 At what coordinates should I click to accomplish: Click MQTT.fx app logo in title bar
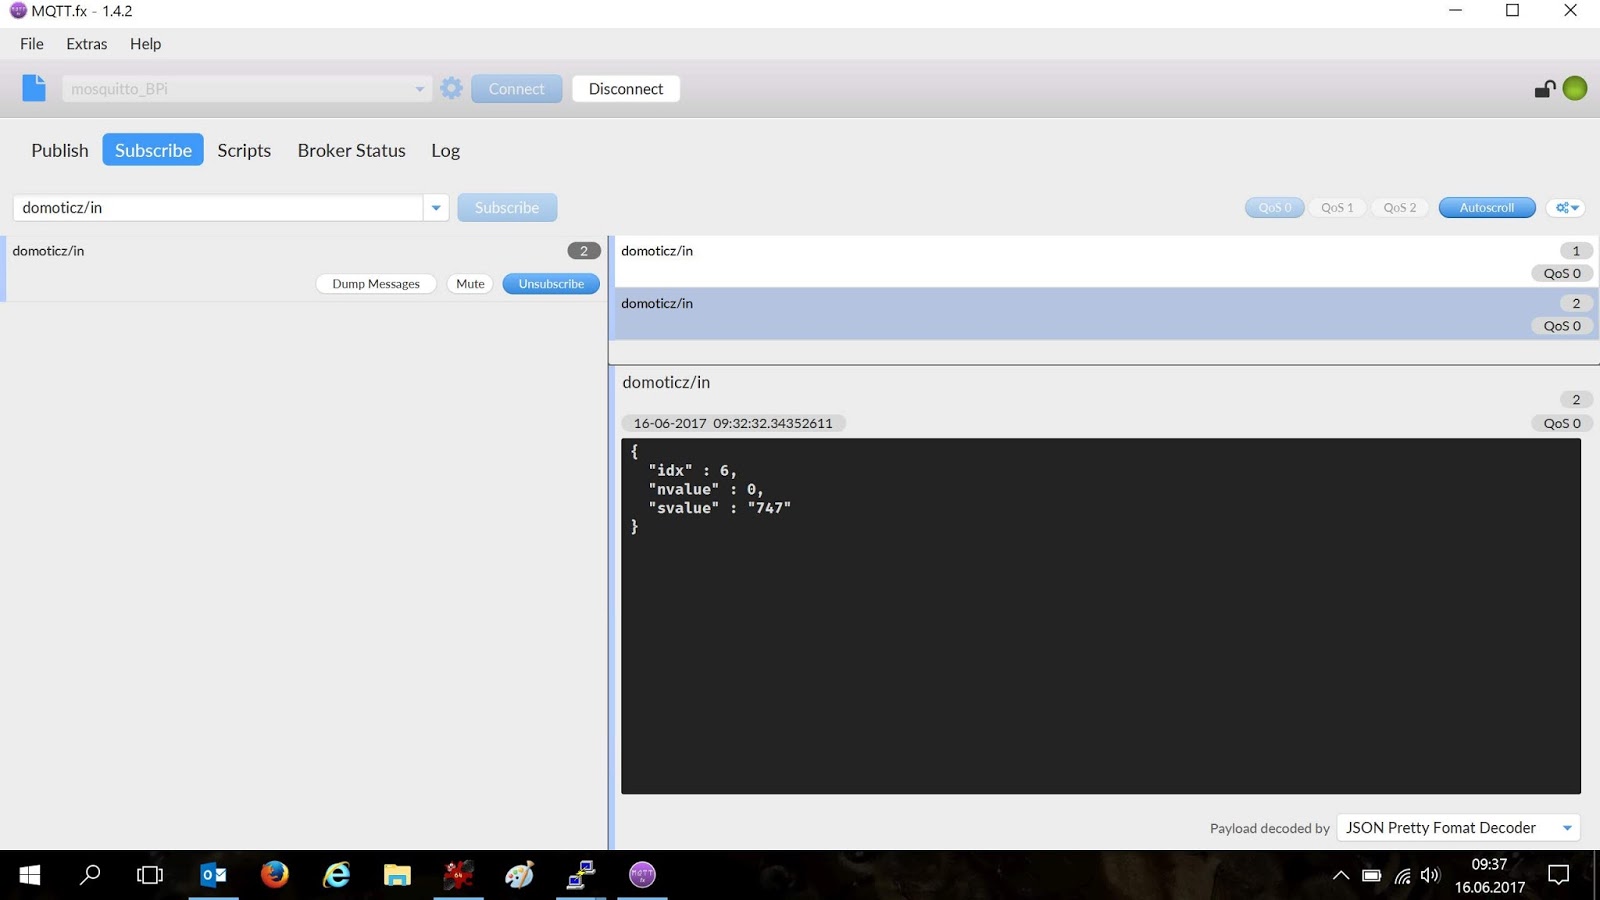point(18,11)
